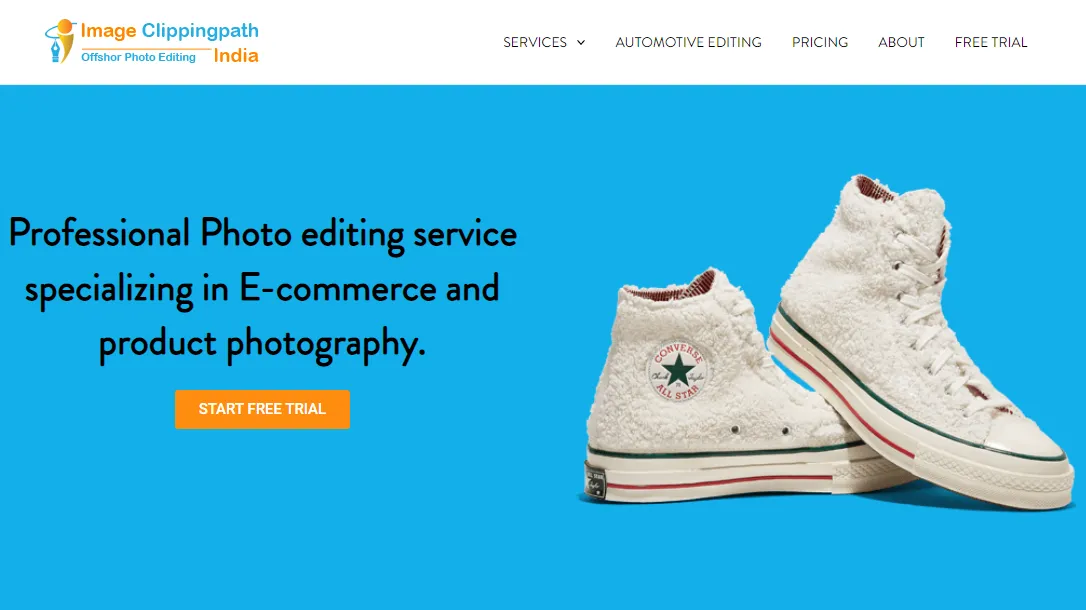This screenshot has height=610, width=1086.
Task: Click the FREE TRIAL navigation link
Action: click(x=990, y=42)
